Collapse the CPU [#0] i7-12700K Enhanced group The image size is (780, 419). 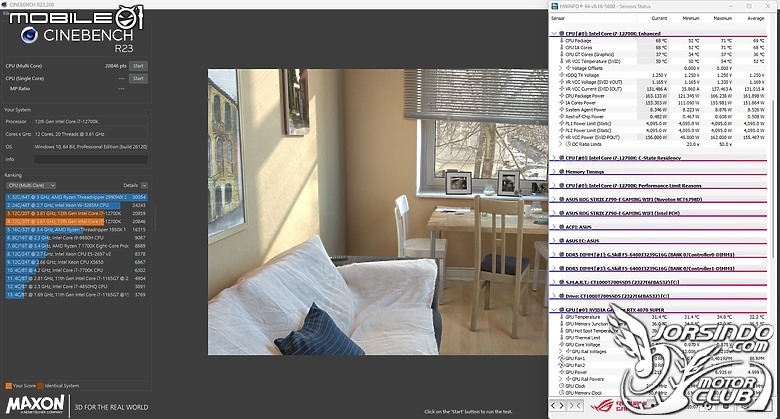pos(554,33)
